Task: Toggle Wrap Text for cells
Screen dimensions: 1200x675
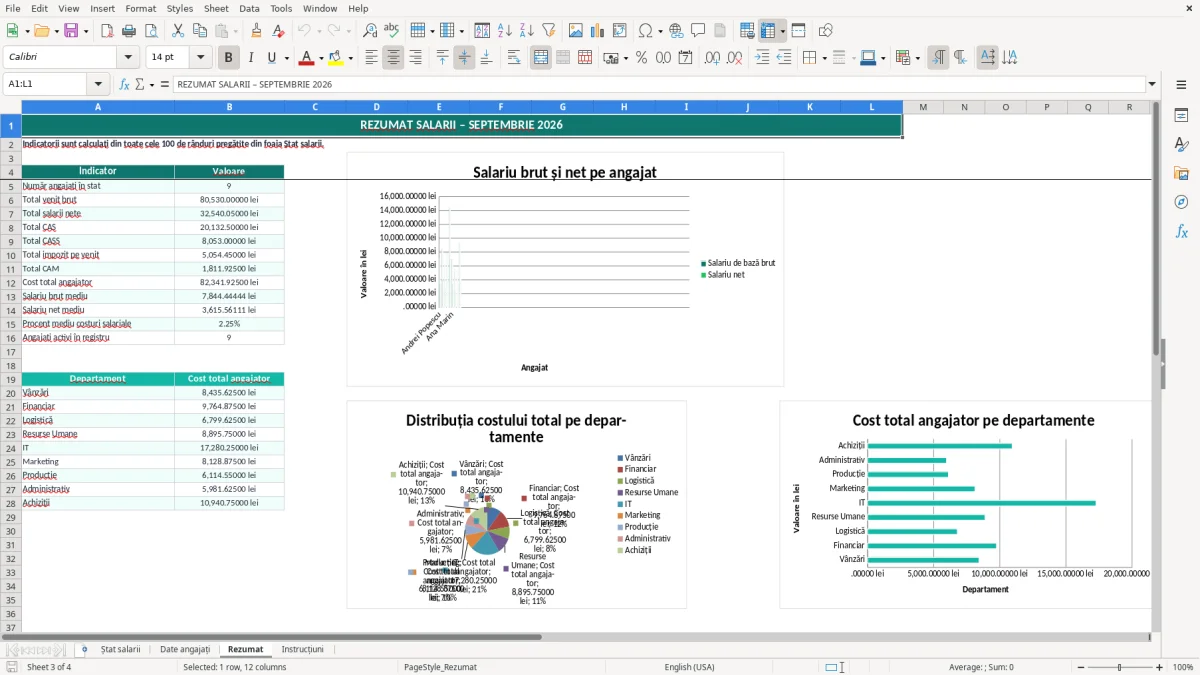Action: pyautogui.click(x=514, y=58)
